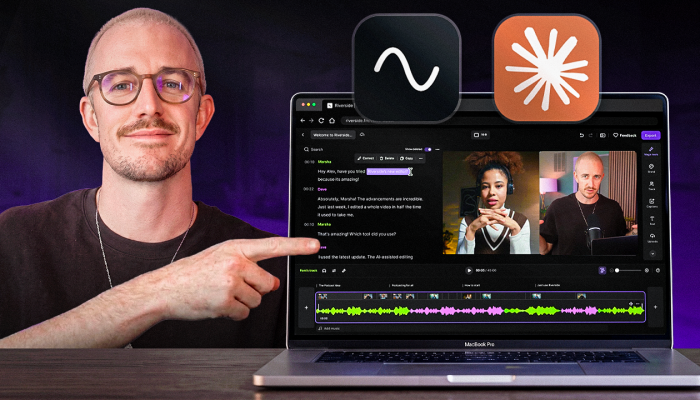Click the layers icon above the timeline
The image size is (700, 400).
coord(334,271)
